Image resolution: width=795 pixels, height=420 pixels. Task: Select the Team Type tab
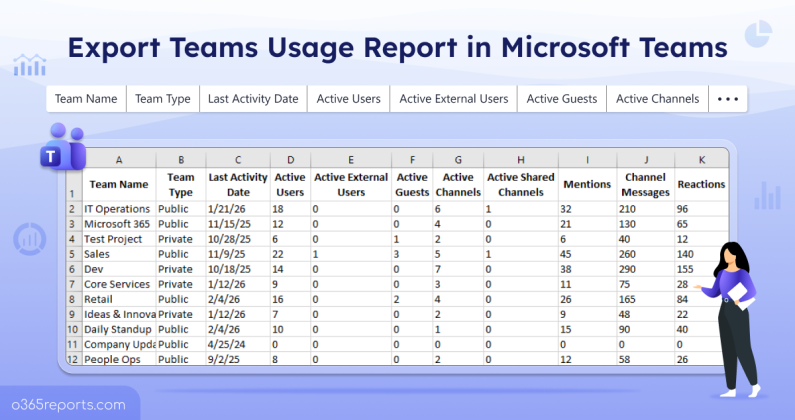click(162, 99)
